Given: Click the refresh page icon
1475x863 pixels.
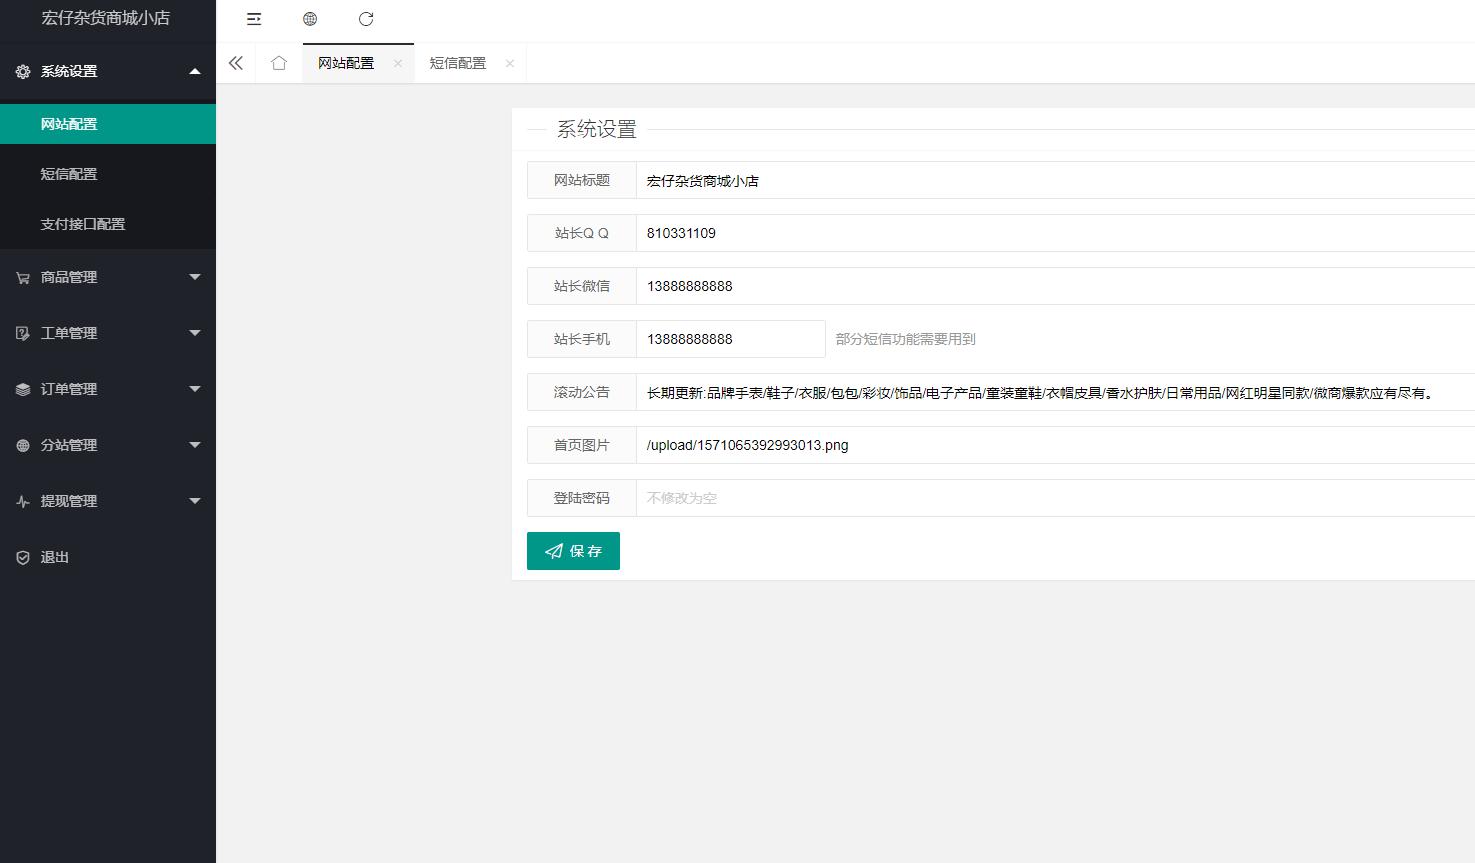Looking at the screenshot, I should [366, 19].
